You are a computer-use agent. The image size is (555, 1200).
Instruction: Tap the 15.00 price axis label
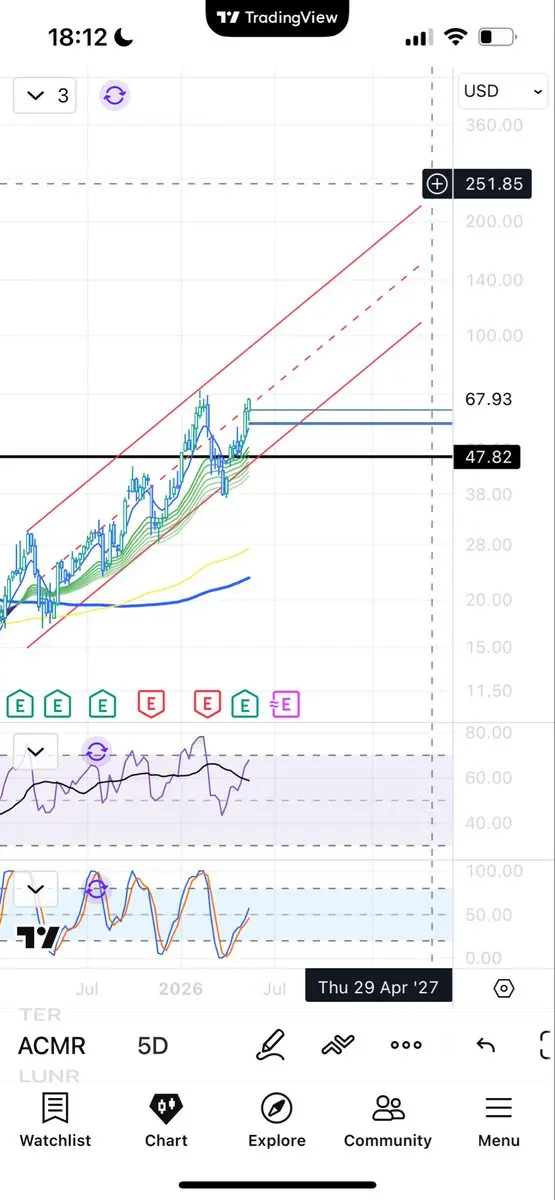[x=489, y=647]
